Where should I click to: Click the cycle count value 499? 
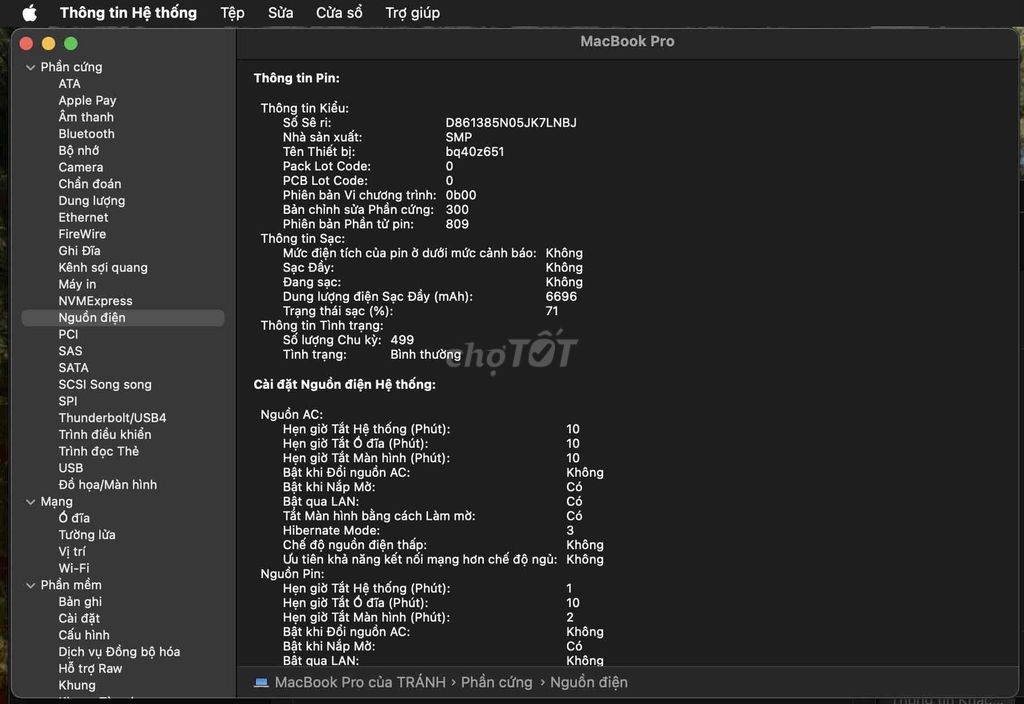(402, 340)
